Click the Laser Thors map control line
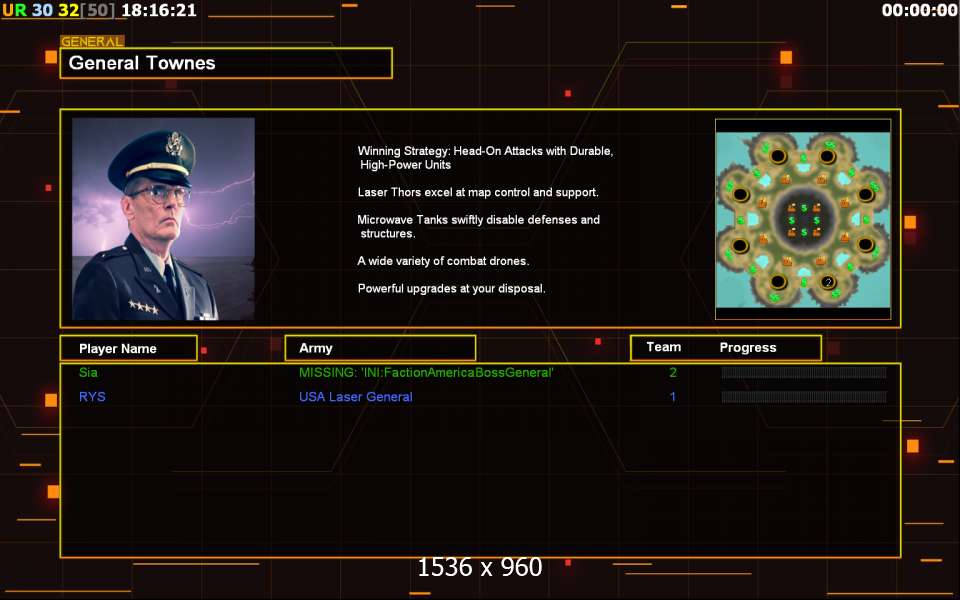This screenshot has width=960, height=600. click(478, 192)
